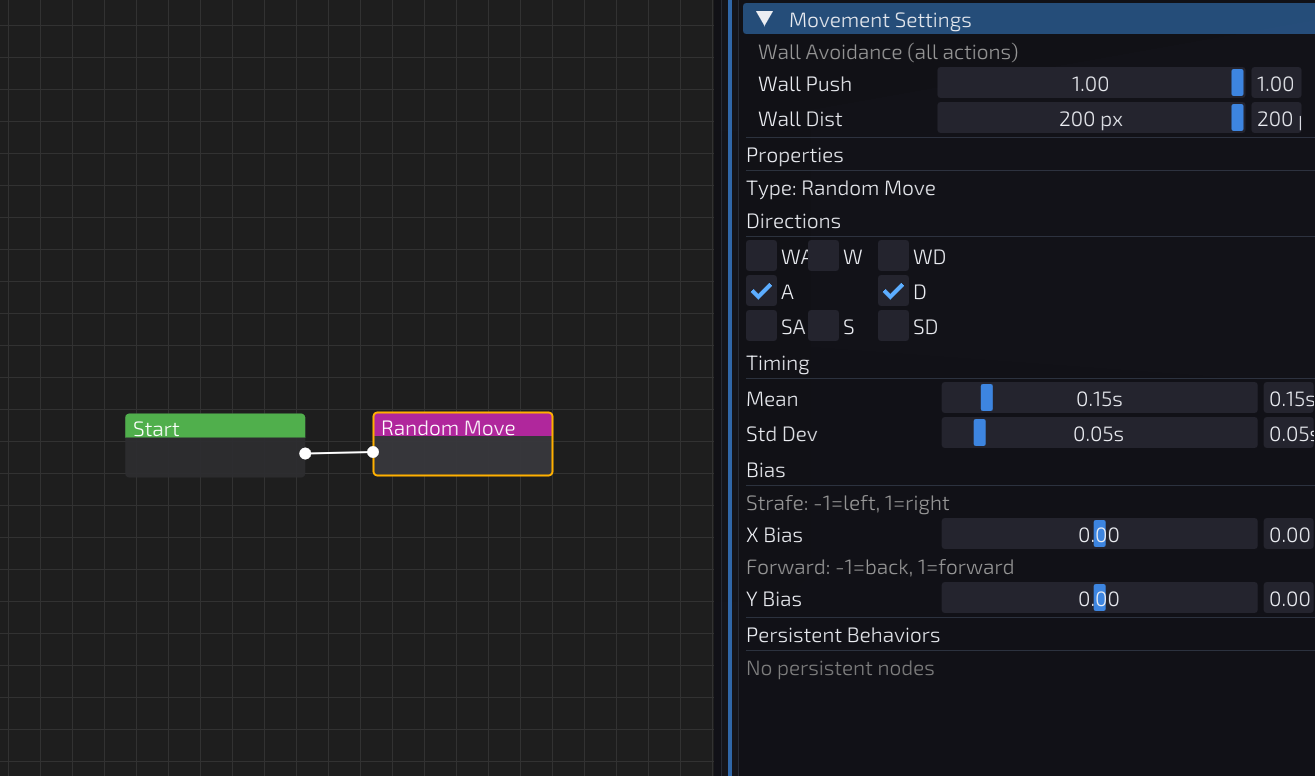Enable the S direction checkbox
Screen dimensions: 1315x776
point(823,327)
